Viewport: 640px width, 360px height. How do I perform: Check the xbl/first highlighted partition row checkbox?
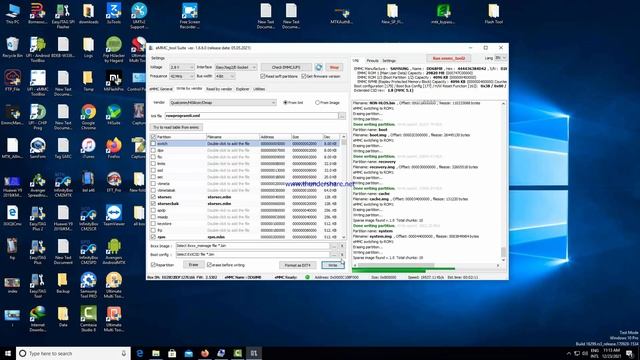point(153,144)
